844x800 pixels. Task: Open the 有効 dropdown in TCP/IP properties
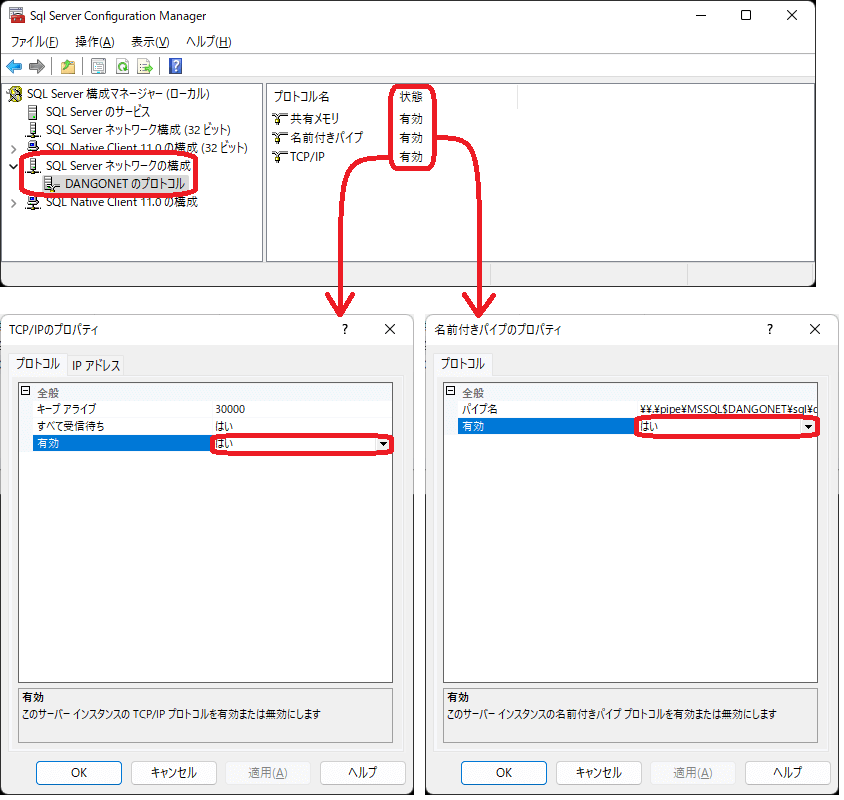tap(383, 444)
